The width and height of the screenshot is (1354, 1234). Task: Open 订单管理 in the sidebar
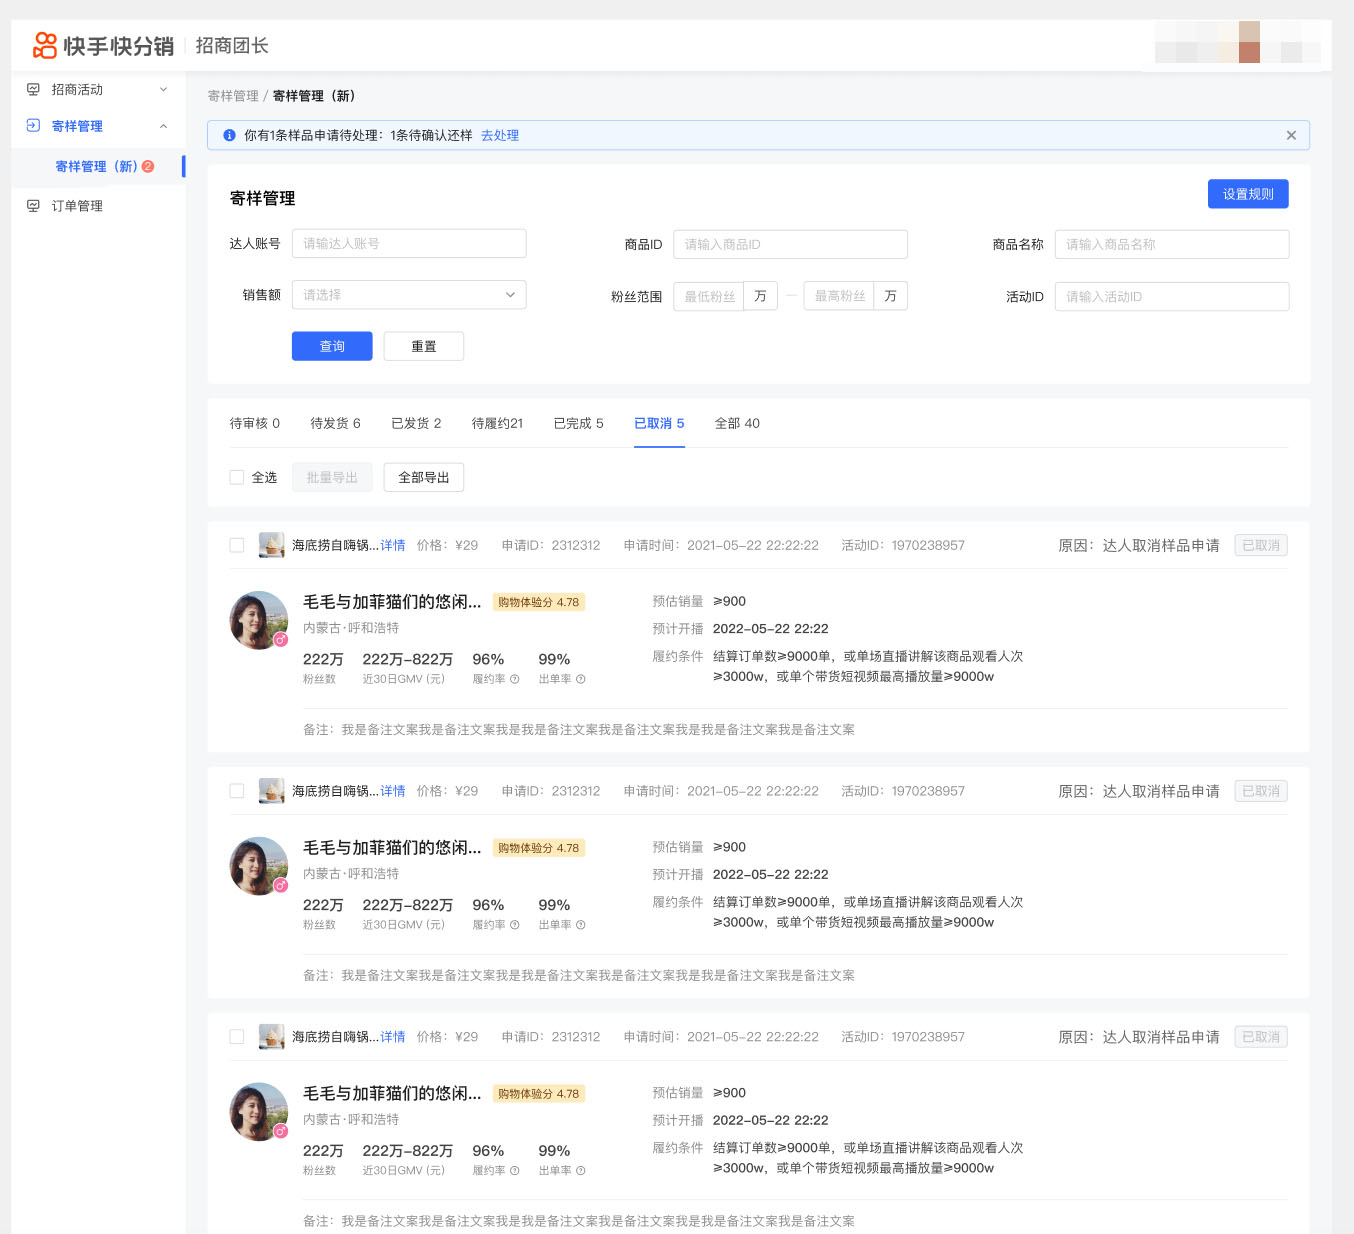click(x=78, y=206)
